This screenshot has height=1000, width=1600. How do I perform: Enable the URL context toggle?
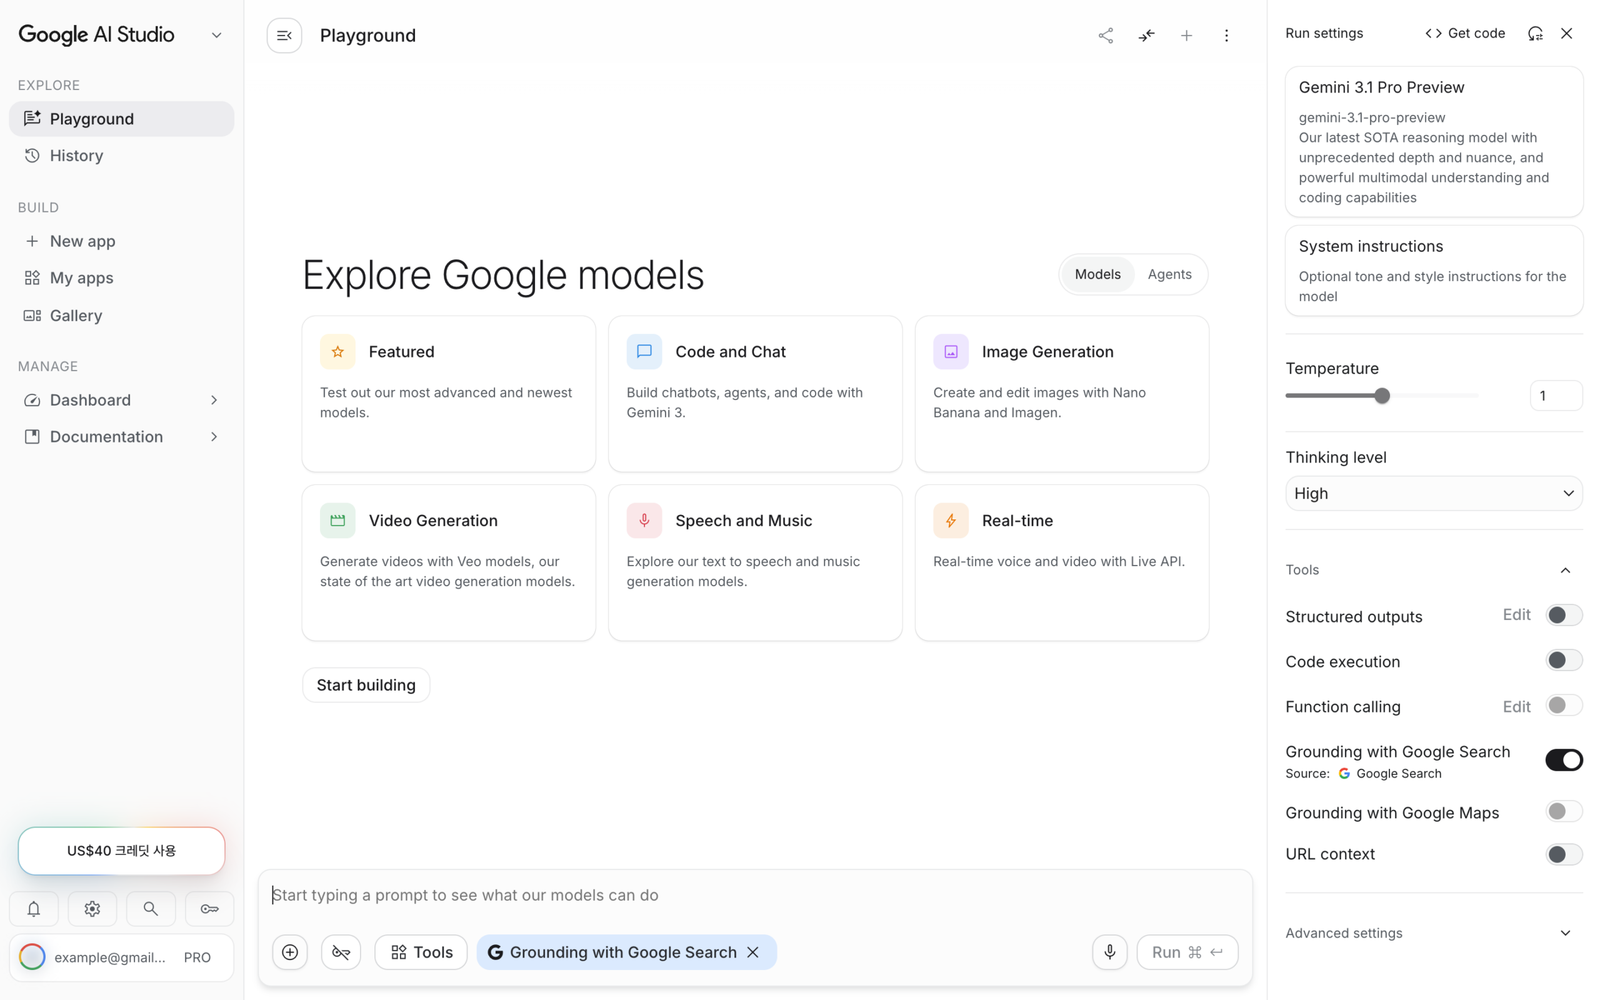(x=1564, y=854)
